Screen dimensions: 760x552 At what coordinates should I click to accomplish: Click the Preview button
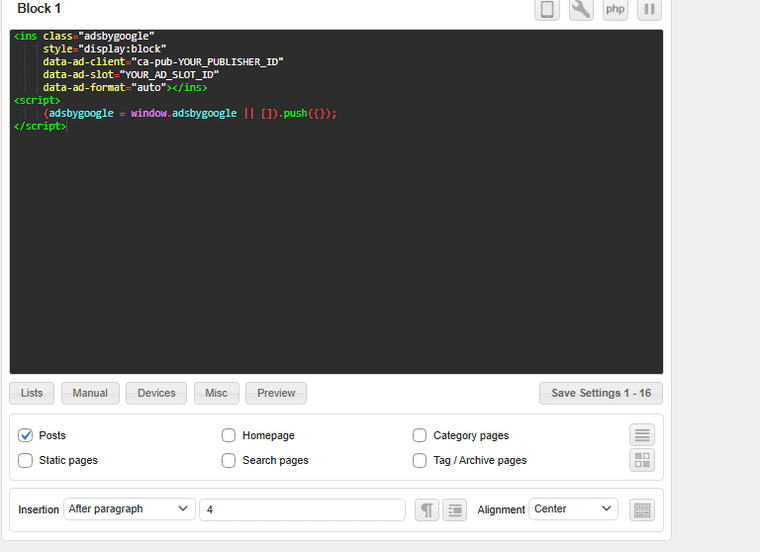pyautogui.click(x=276, y=393)
